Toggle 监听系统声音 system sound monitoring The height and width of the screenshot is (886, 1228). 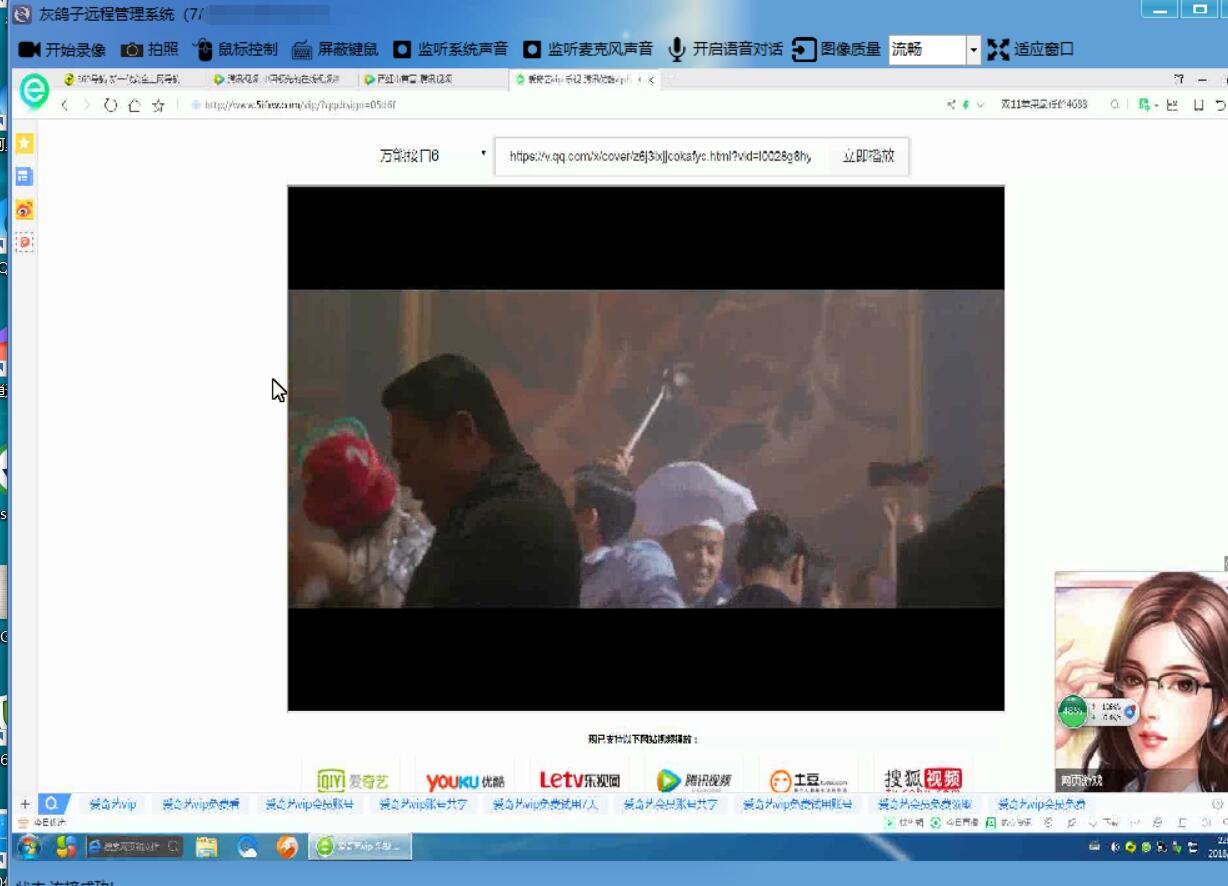(450, 49)
